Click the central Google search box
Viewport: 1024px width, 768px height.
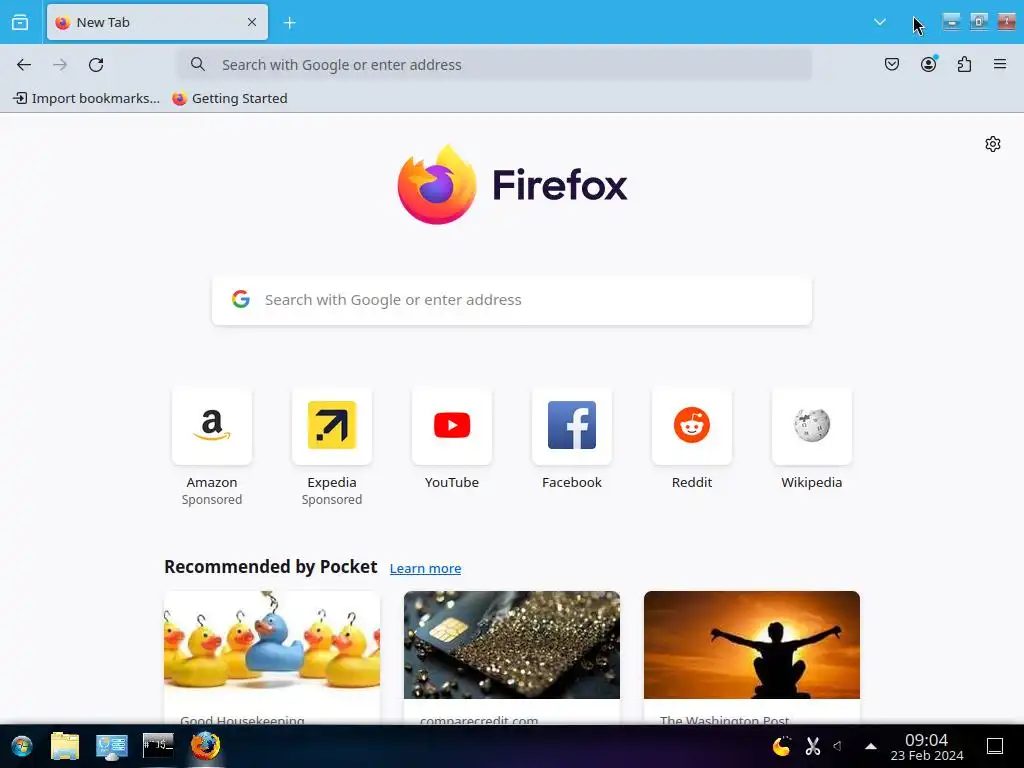pos(512,300)
